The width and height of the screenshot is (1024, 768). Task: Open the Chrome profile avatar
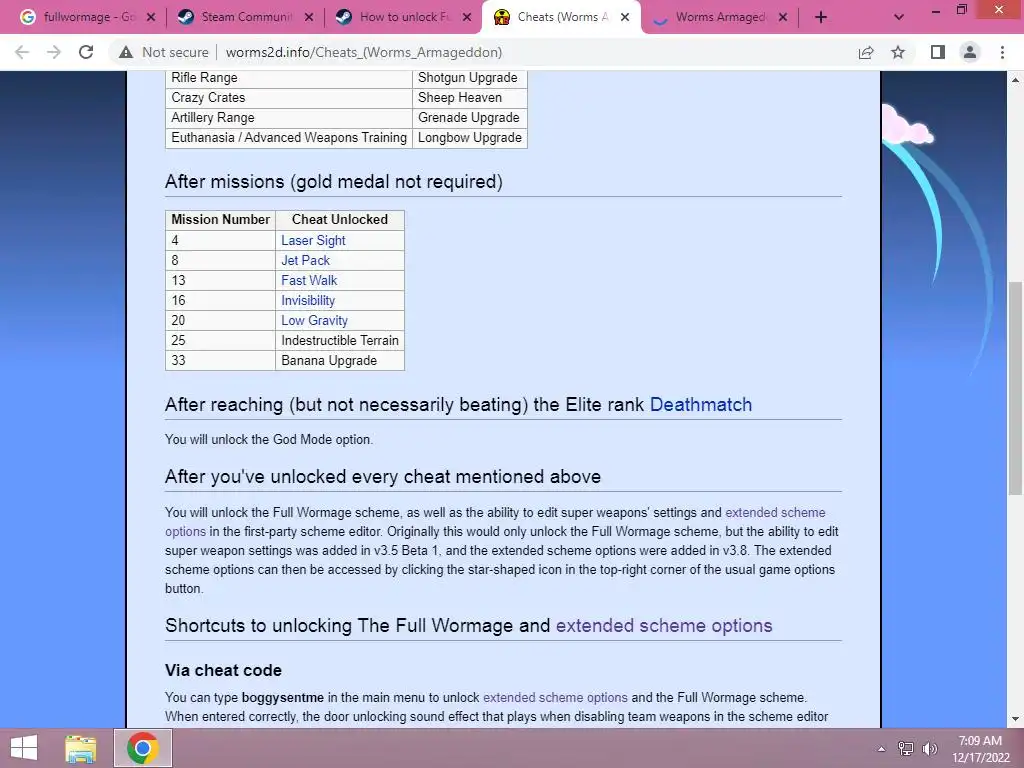970,52
